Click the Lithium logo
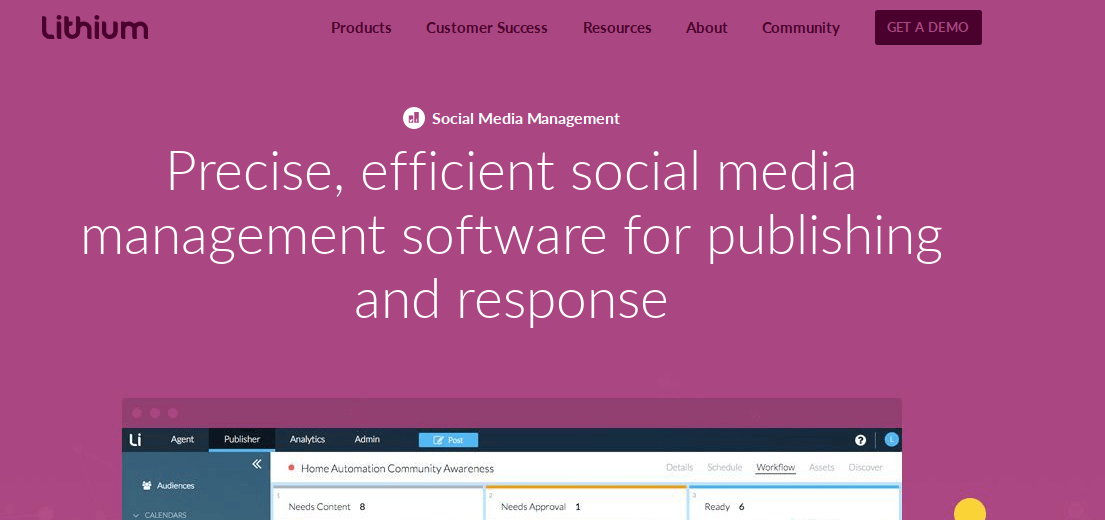Viewport: 1105px width, 520px height. click(95, 27)
